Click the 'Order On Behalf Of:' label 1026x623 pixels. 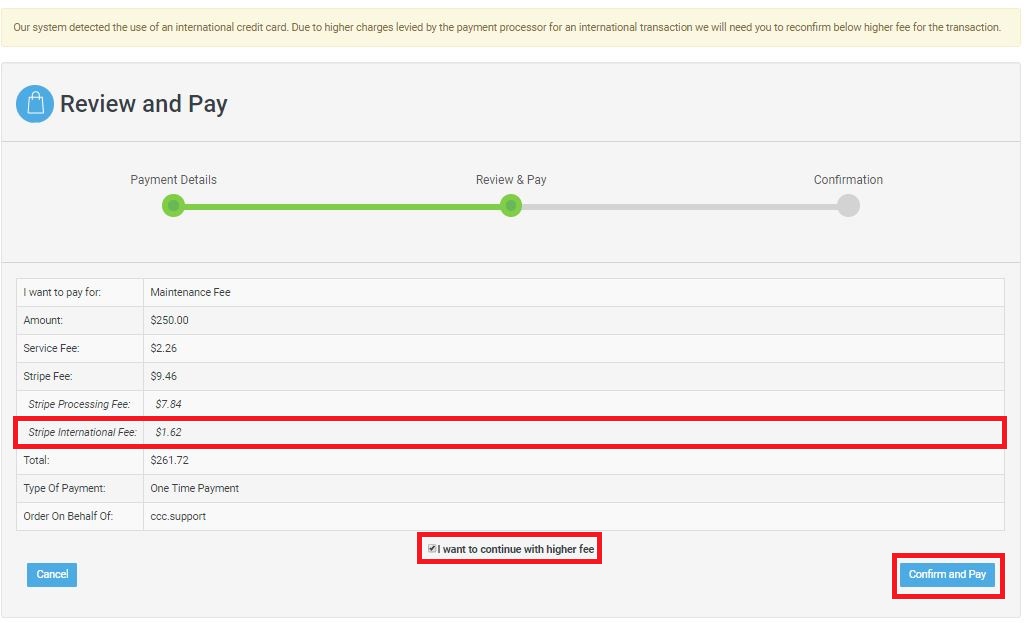click(x=68, y=516)
